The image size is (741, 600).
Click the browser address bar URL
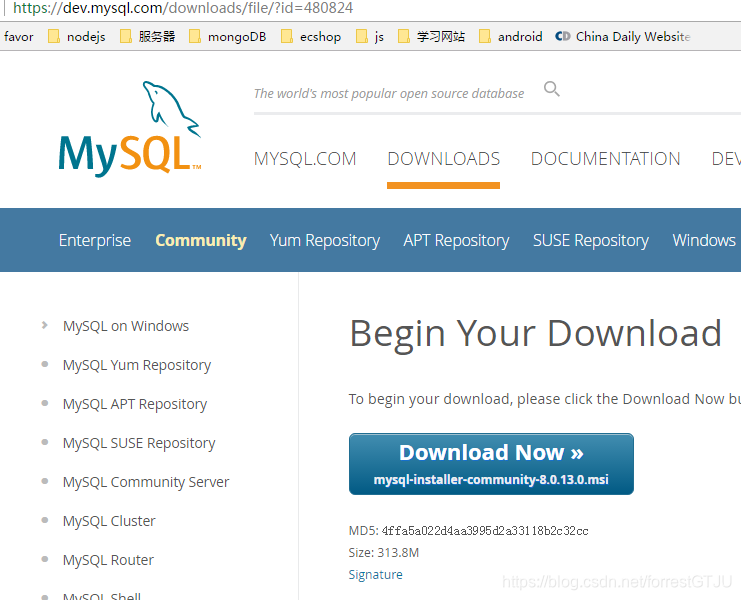click(x=183, y=8)
